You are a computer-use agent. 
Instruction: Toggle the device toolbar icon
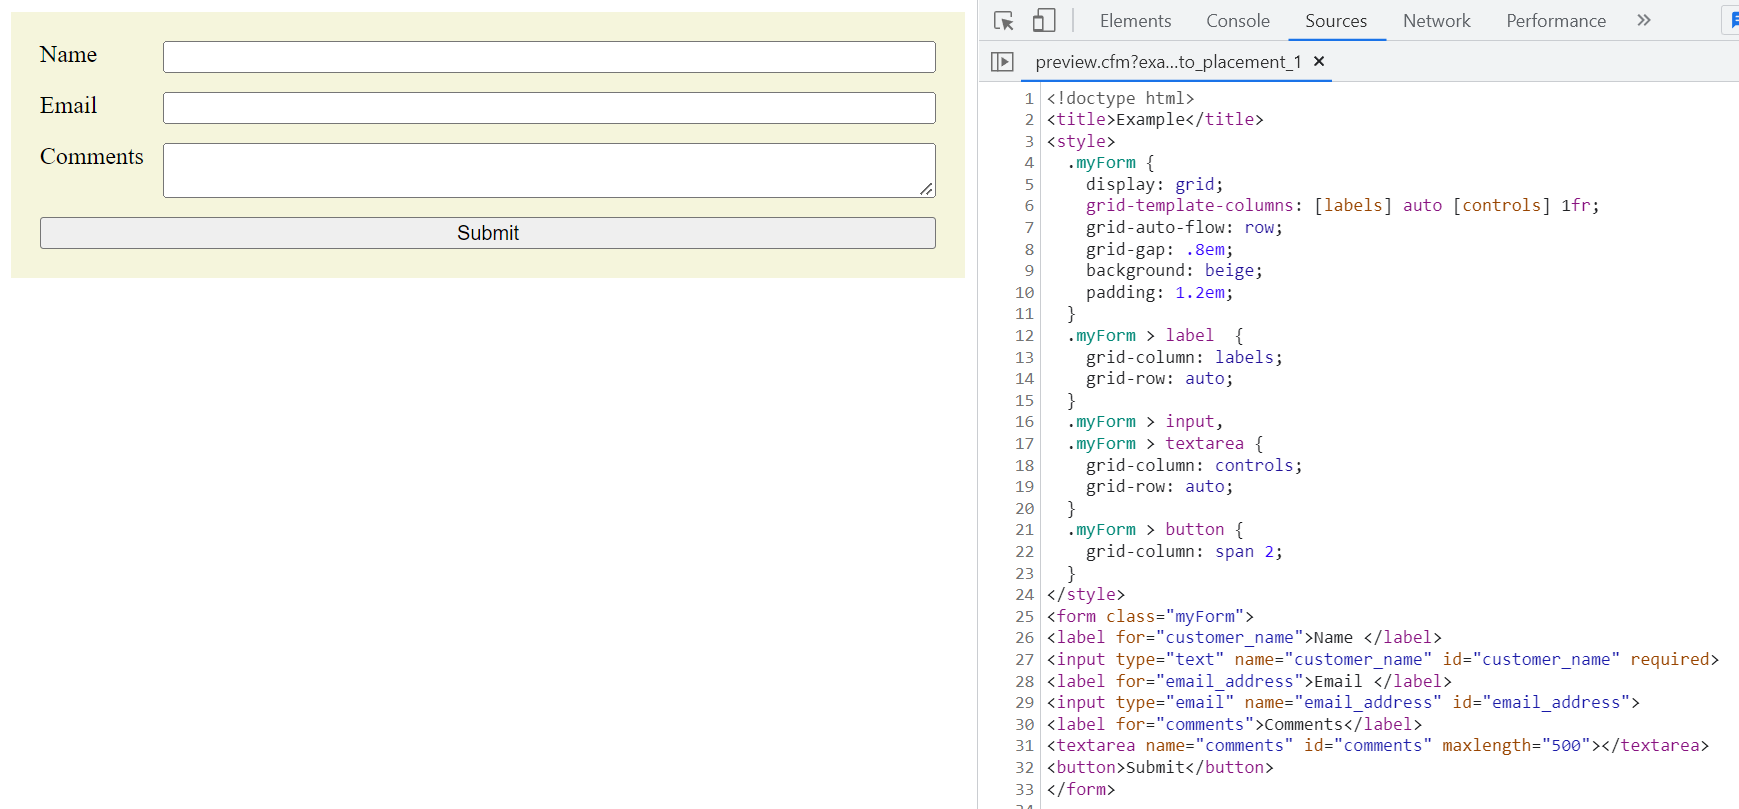[1043, 21]
